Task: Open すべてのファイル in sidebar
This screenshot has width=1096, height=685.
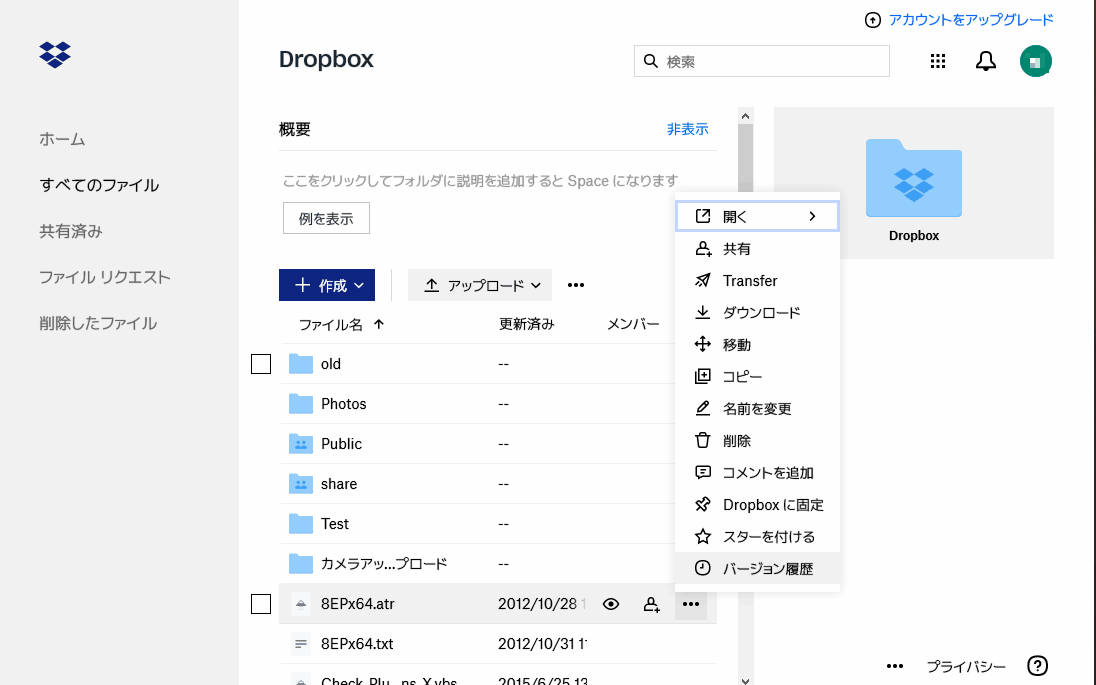Action: click(x=99, y=185)
